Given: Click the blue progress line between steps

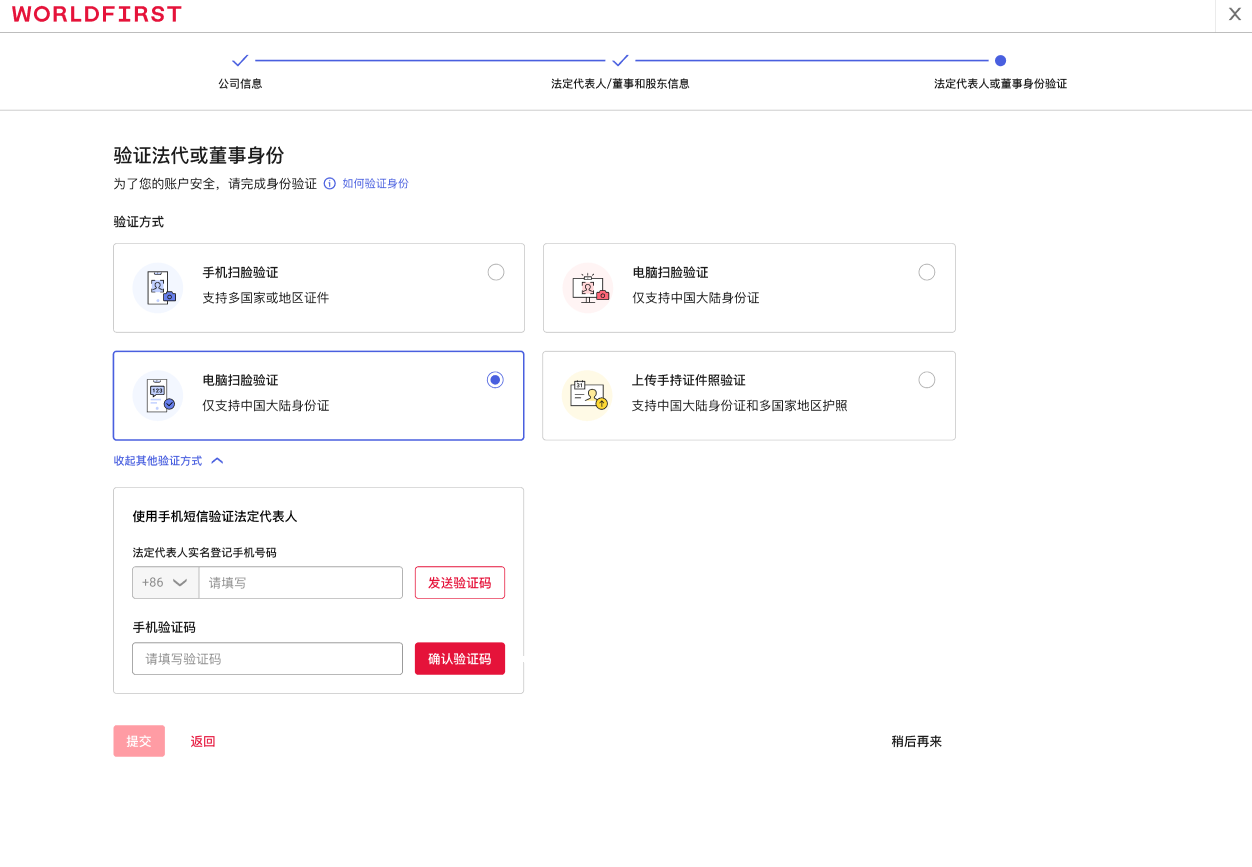Looking at the screenshot, I should coord(430,60).
